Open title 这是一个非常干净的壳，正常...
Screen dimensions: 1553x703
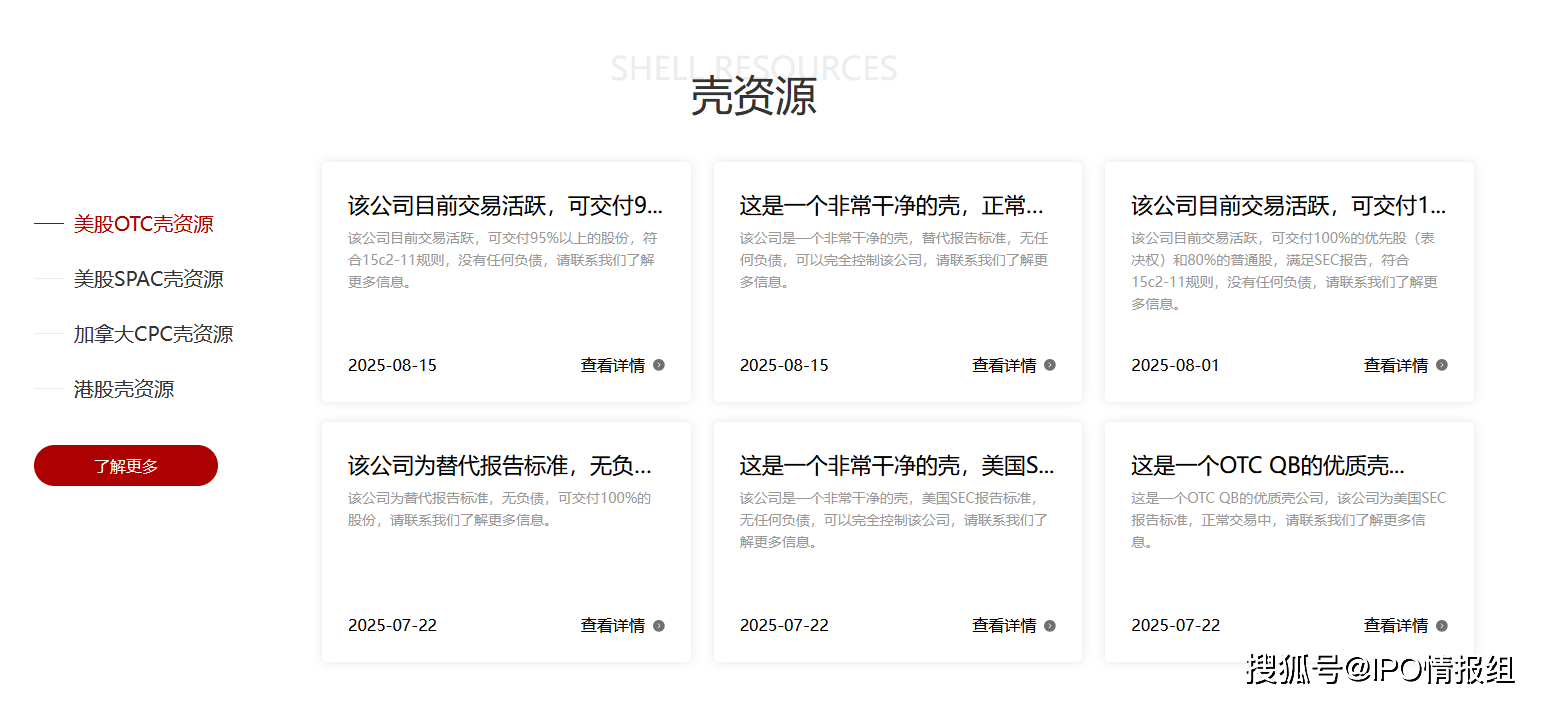pyautogui.click(x=891, y=206)
